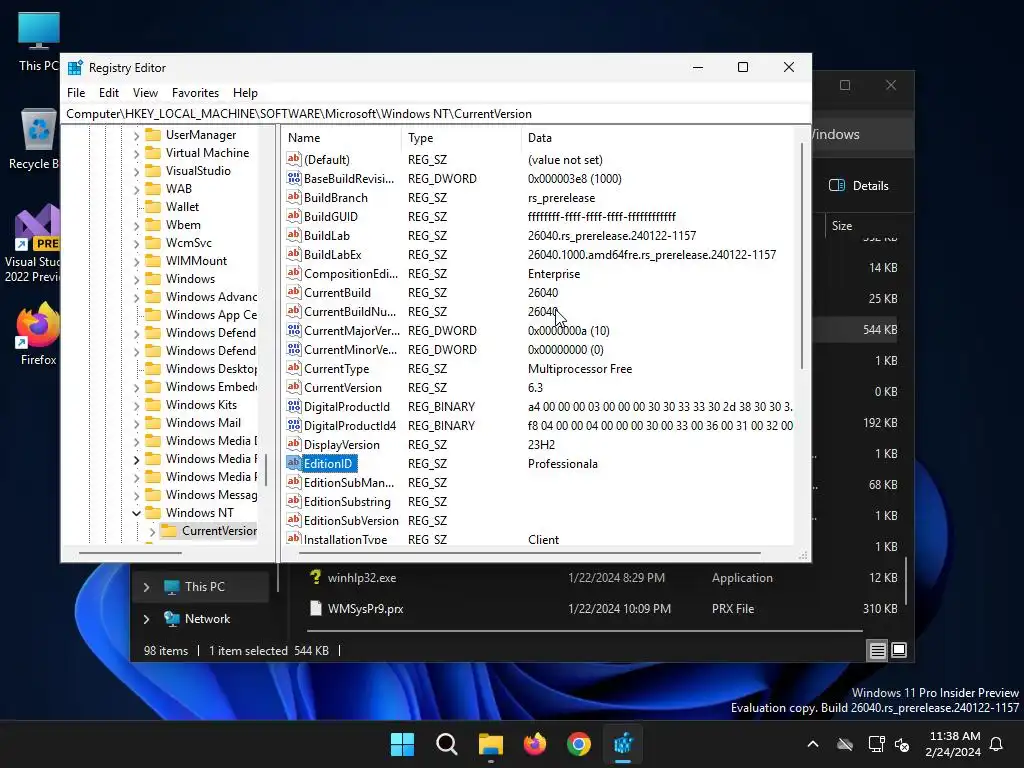Click the values pane vertical scrollbar
1024x768 pixels.
802,255
